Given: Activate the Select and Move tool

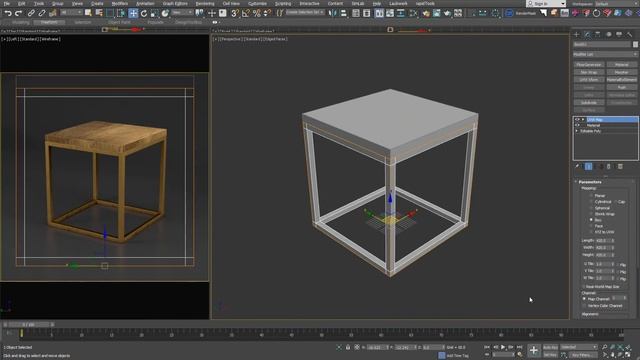Looking at the screenshot, I should [133, 13].
